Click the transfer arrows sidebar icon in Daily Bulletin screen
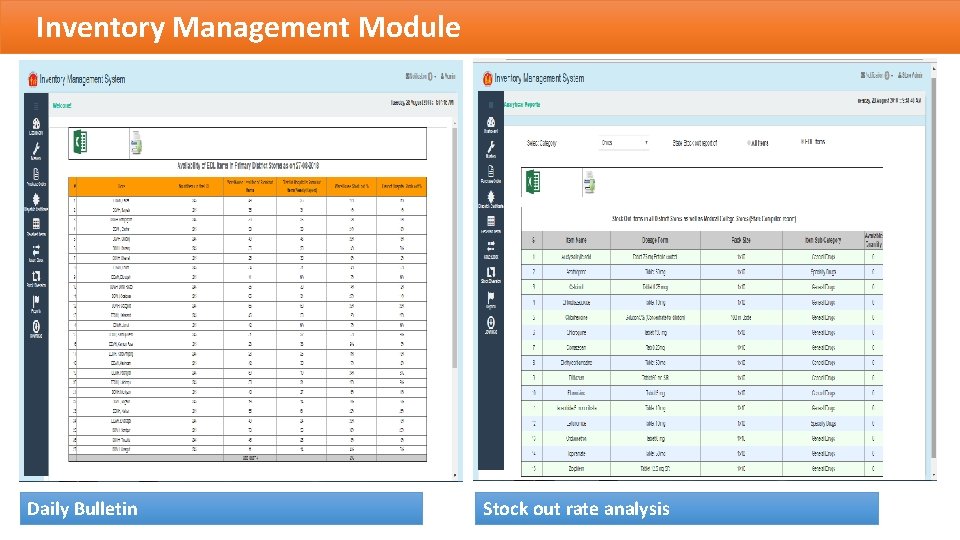960x540 pixels. (36, 250)
